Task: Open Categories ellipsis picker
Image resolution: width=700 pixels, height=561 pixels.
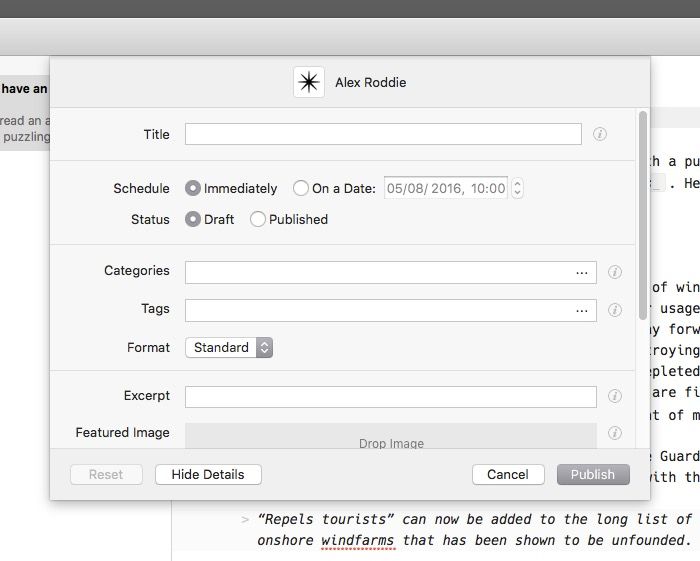Action: (x=582, y=273)
